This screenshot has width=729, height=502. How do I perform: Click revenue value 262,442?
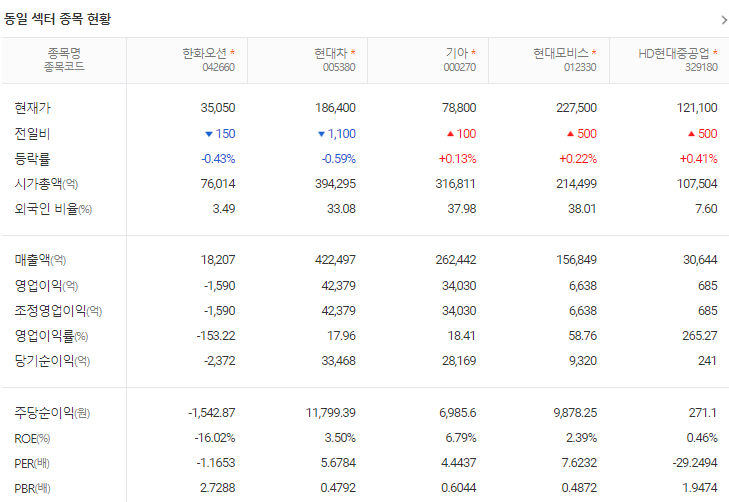coord(456,260)
